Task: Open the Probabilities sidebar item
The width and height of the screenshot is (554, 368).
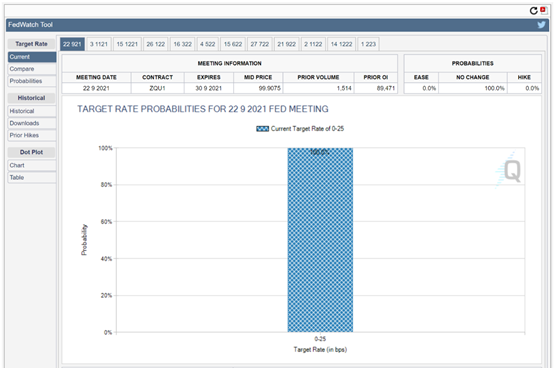Action: 32,81
